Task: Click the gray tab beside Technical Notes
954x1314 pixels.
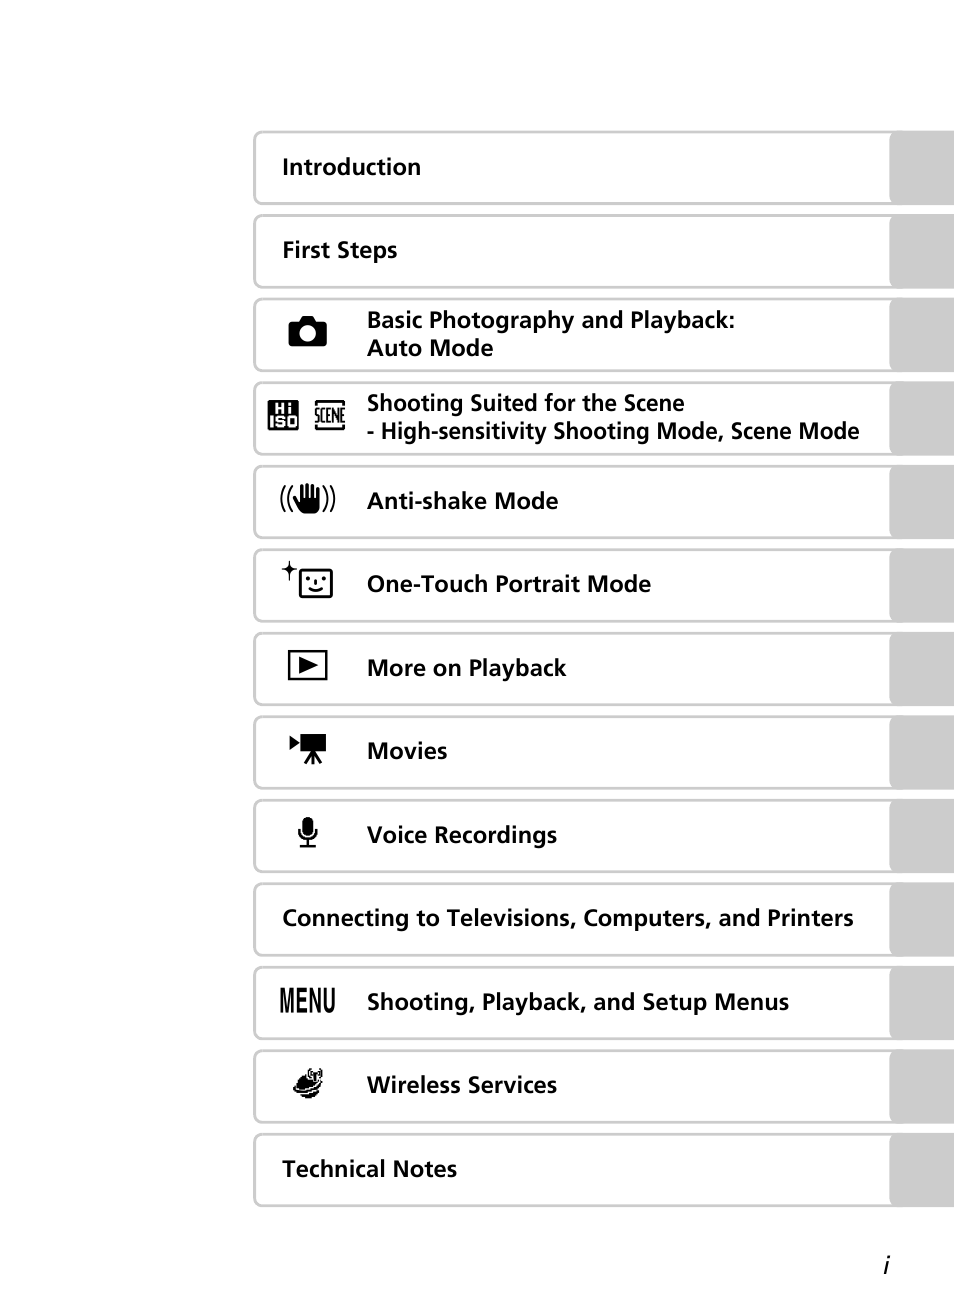Action: (x=921, y=1169)
